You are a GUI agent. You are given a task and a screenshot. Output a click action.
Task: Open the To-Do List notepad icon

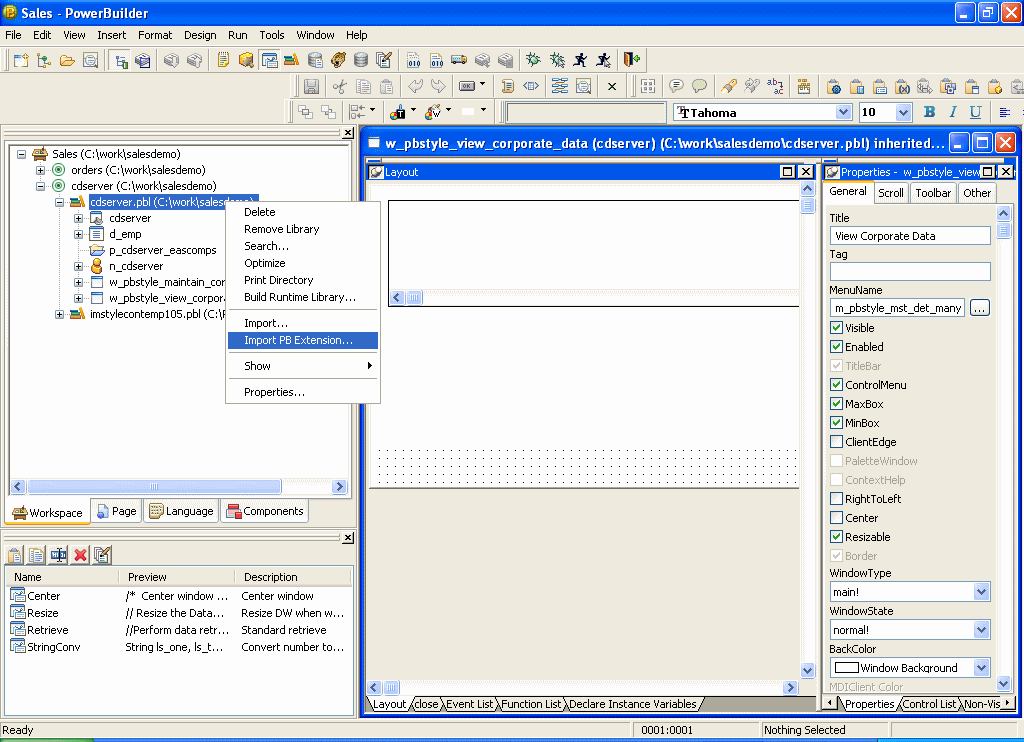(x=223, y=61)
